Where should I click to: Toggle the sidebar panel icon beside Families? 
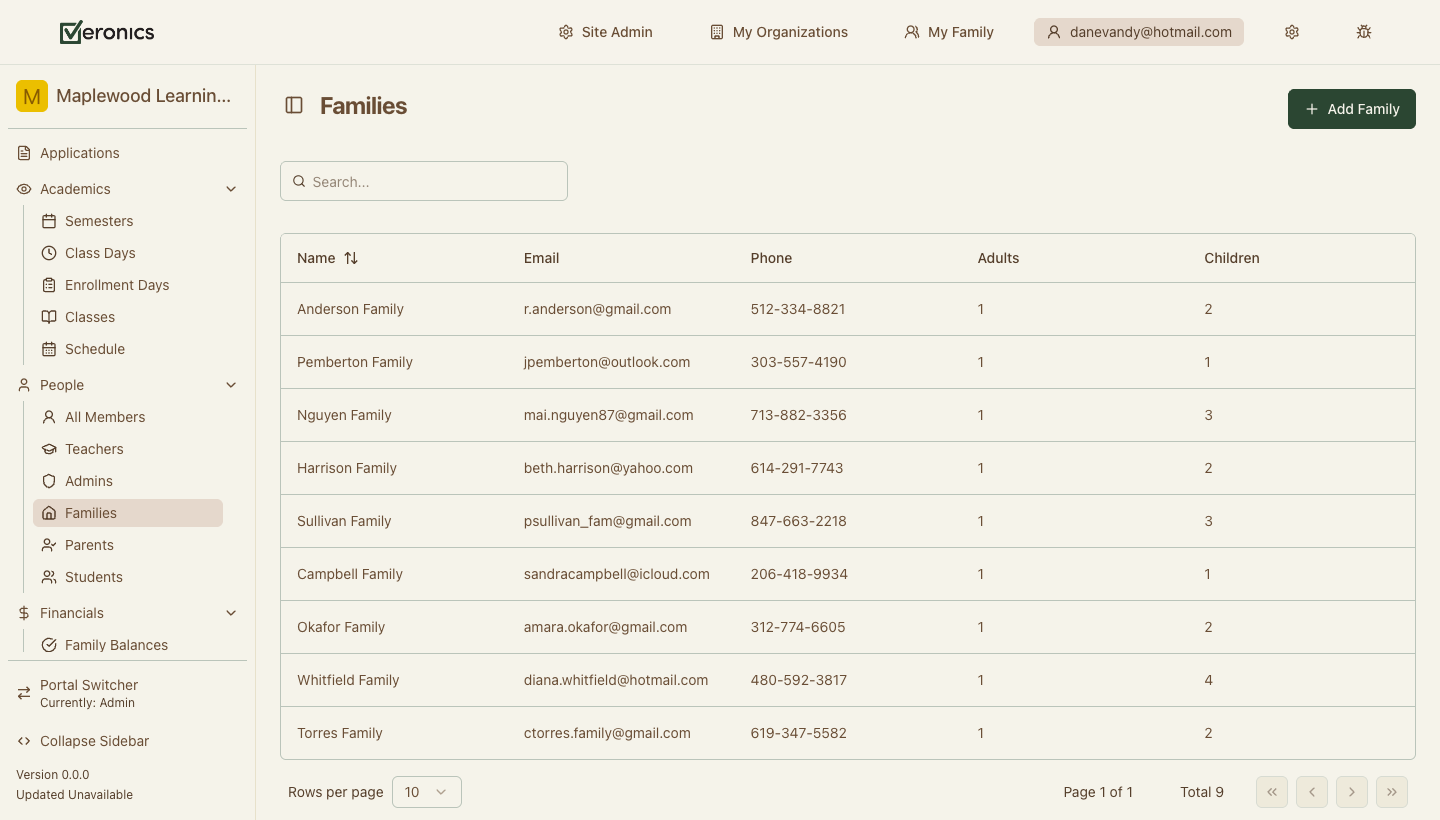pos(294,105)
